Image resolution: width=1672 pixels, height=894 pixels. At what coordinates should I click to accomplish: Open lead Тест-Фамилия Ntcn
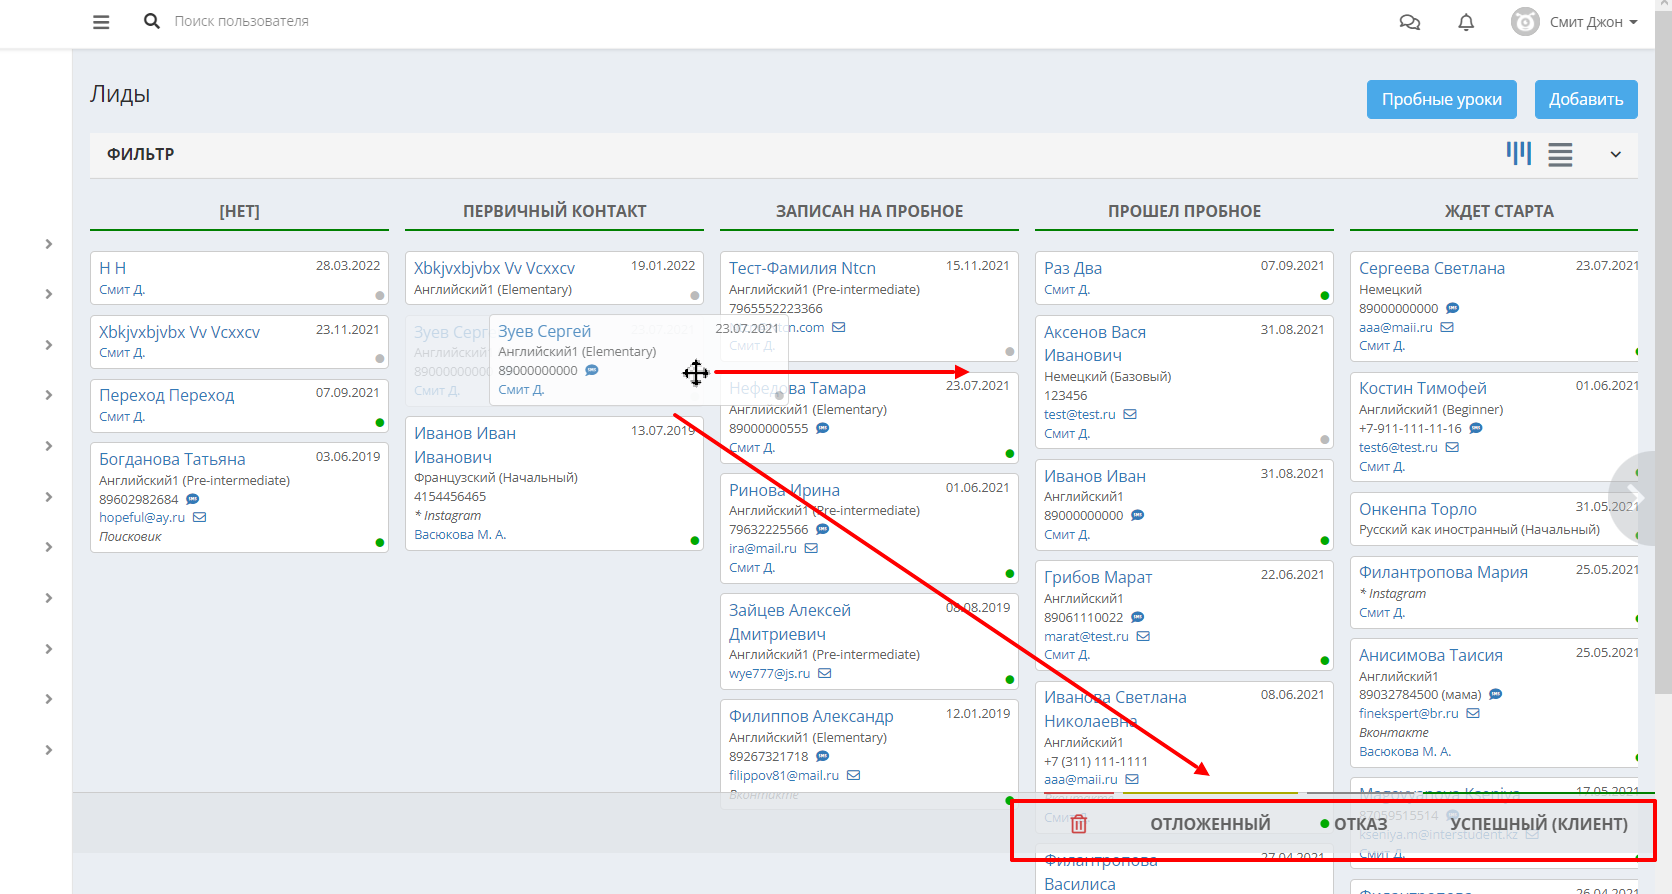(802, 268)
